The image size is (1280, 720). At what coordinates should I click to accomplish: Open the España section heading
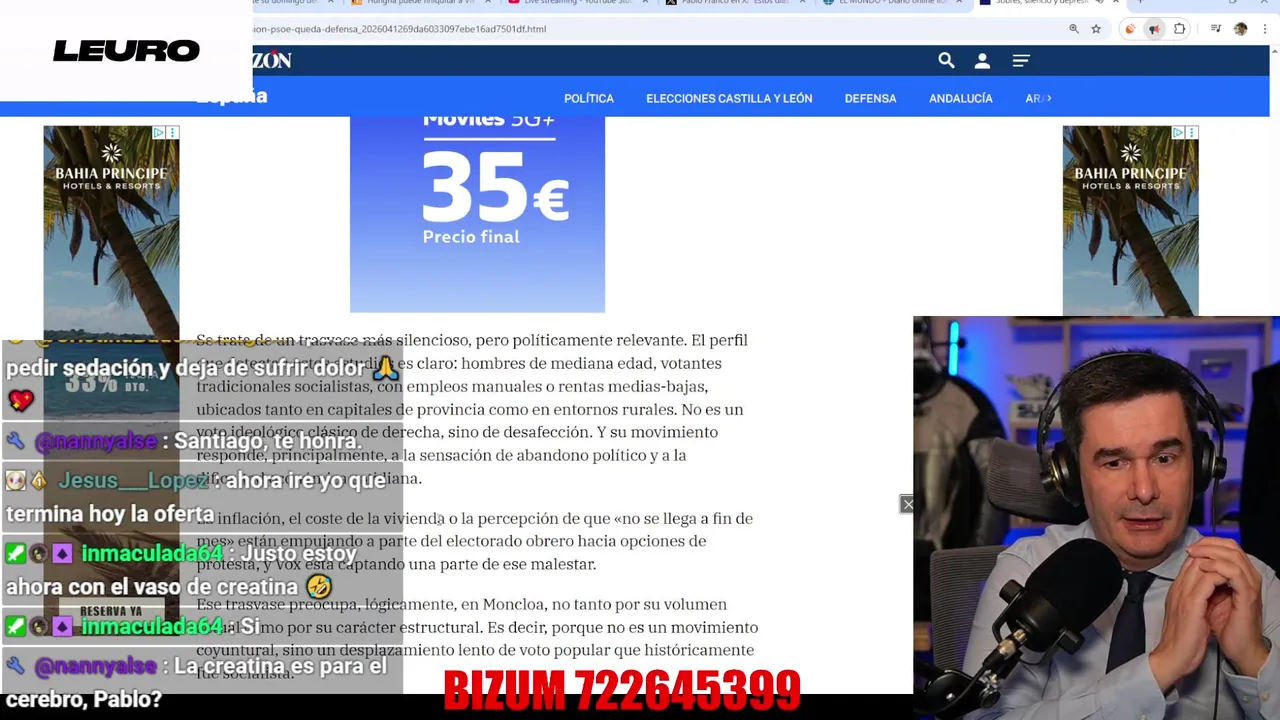tap(232, 97)
